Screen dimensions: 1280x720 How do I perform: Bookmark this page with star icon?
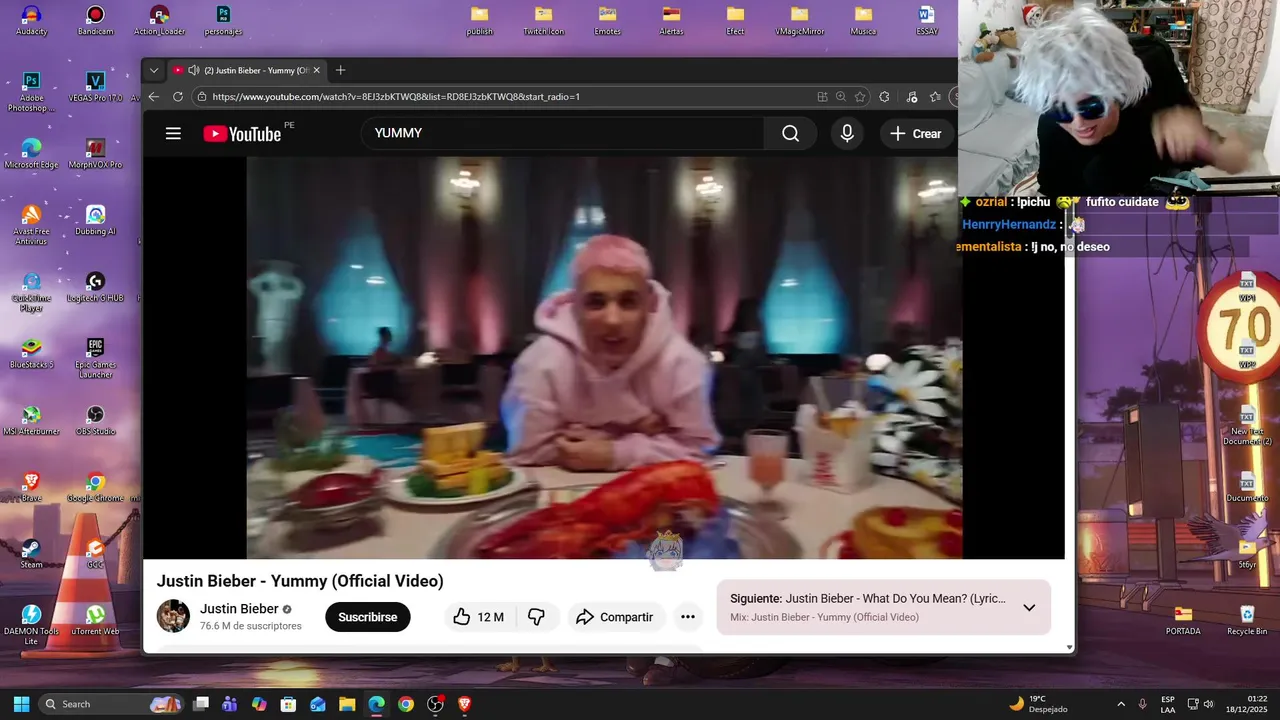860,97
